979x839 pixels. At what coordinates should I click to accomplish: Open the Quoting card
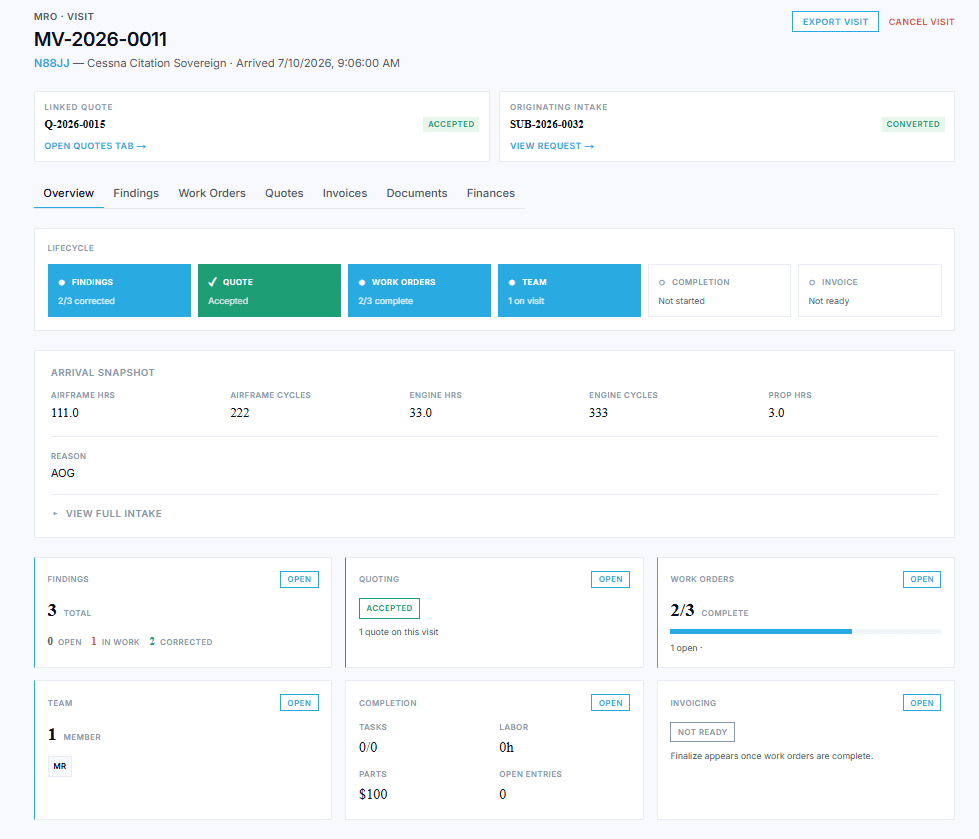click(611, 579)
